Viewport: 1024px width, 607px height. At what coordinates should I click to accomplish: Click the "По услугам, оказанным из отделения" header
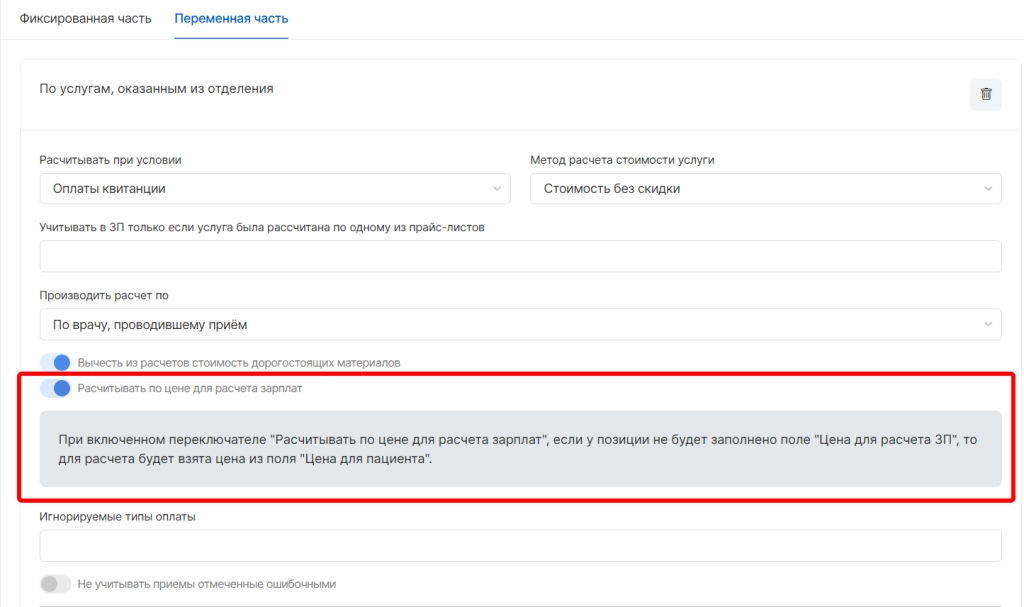coord(156,89)
